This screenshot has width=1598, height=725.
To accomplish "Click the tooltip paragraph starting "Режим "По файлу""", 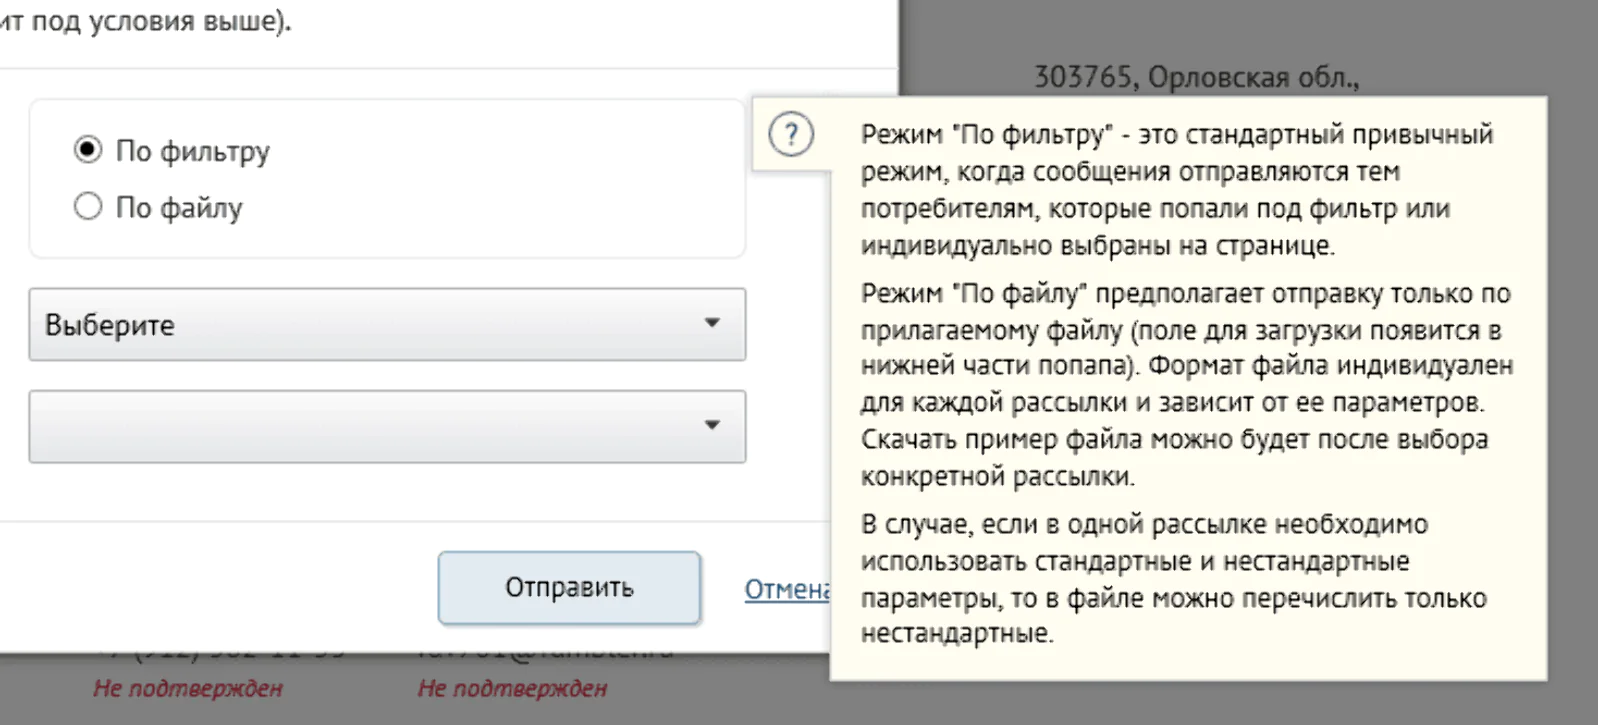I will coord(1186,384).
